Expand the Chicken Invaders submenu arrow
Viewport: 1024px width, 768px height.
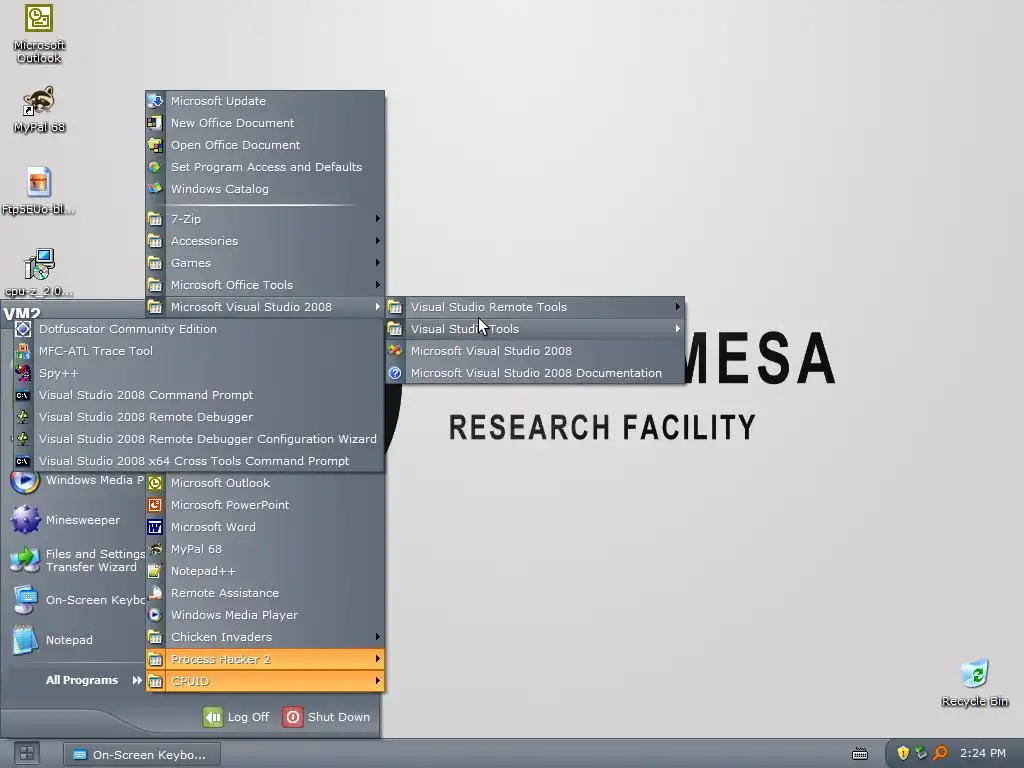click(x=377, y=637)
